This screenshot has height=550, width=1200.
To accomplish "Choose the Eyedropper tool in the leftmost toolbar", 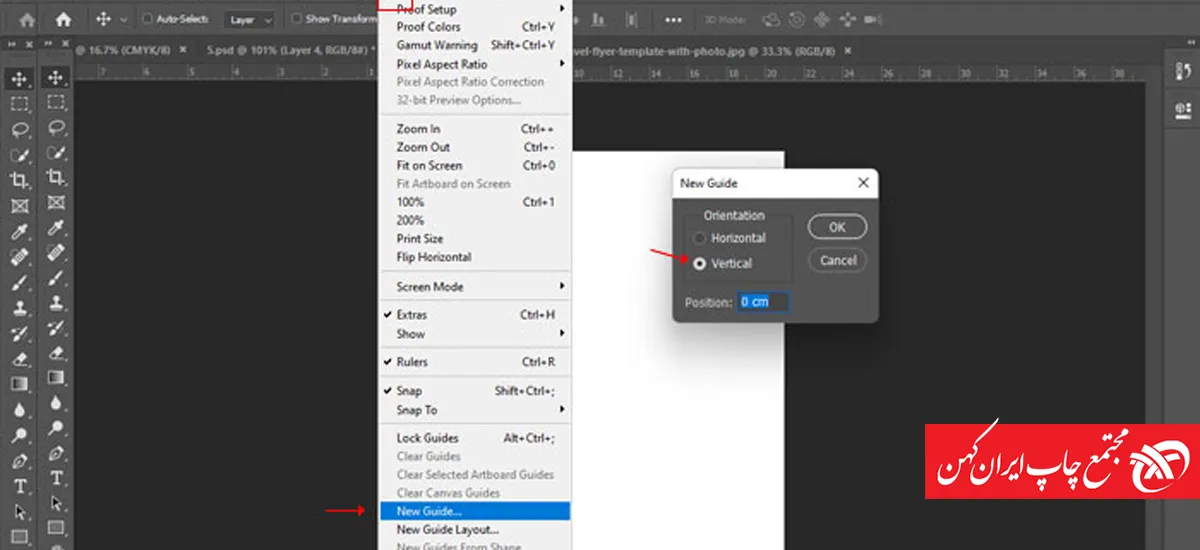I will point(19,231).
